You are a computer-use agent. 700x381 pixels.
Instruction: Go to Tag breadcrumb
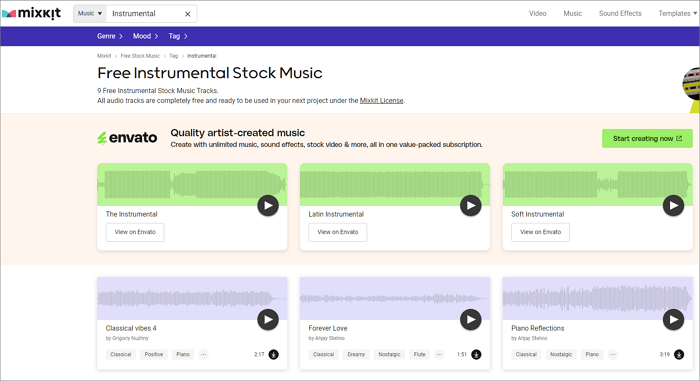[173, 56]
